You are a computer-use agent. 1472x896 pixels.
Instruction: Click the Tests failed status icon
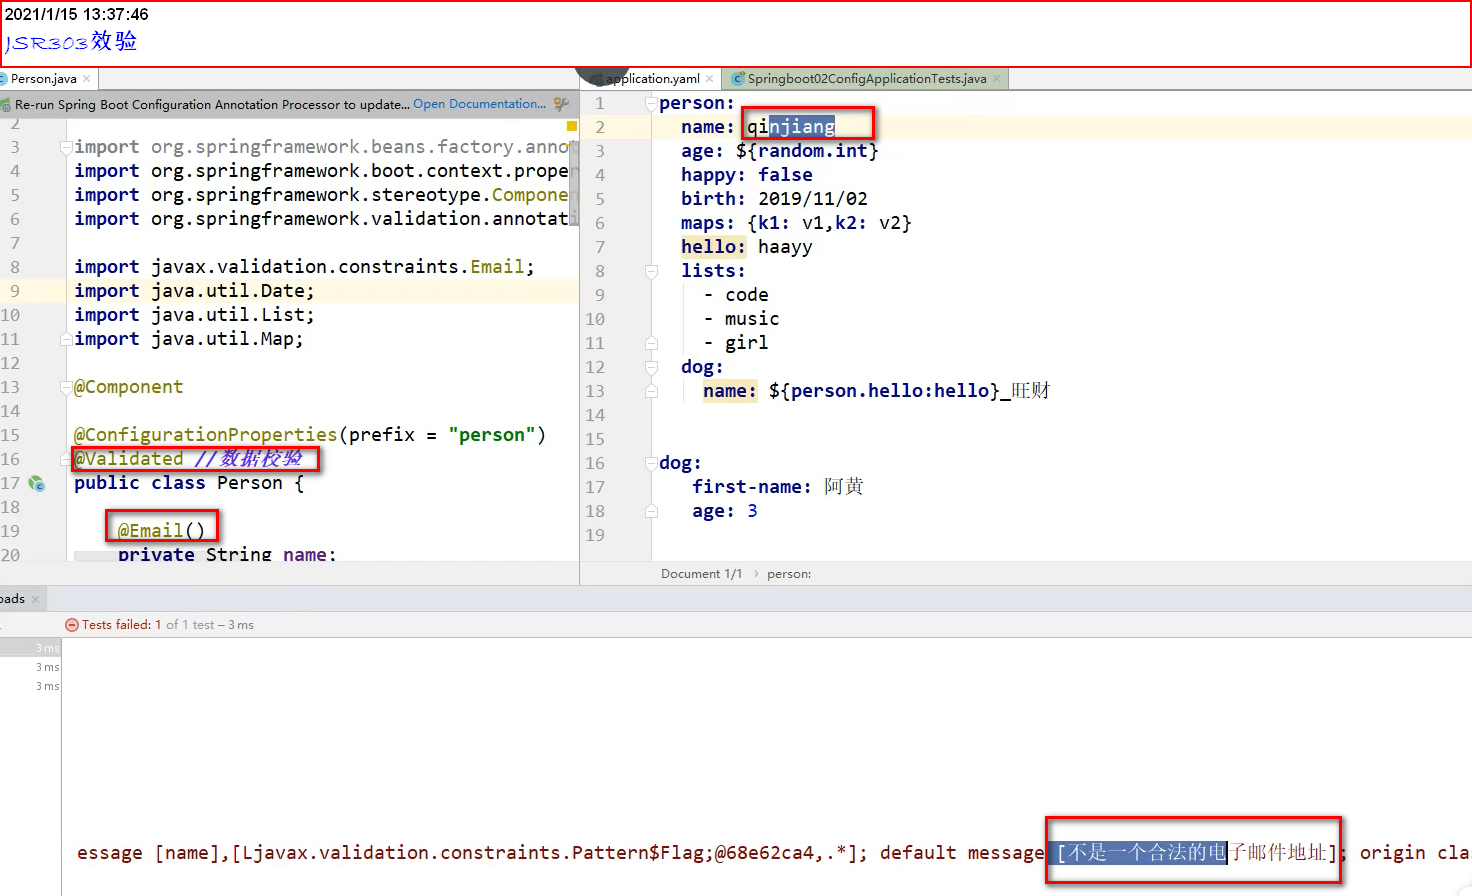71,625
